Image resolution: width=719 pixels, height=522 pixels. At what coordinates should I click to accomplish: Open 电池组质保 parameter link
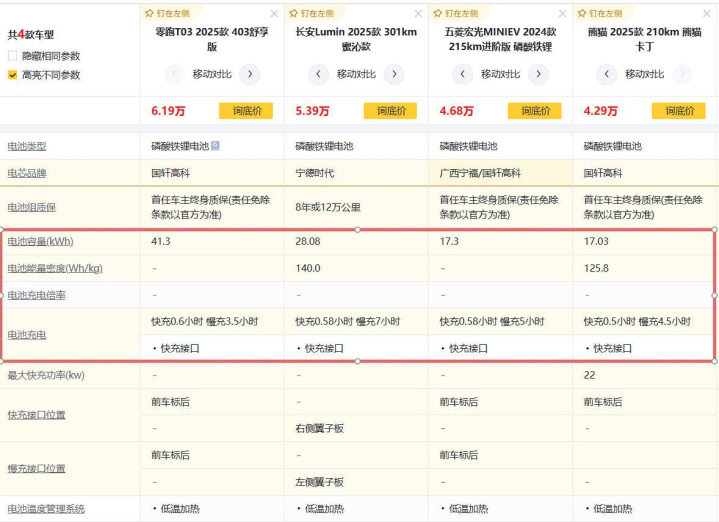click(32, 207)
